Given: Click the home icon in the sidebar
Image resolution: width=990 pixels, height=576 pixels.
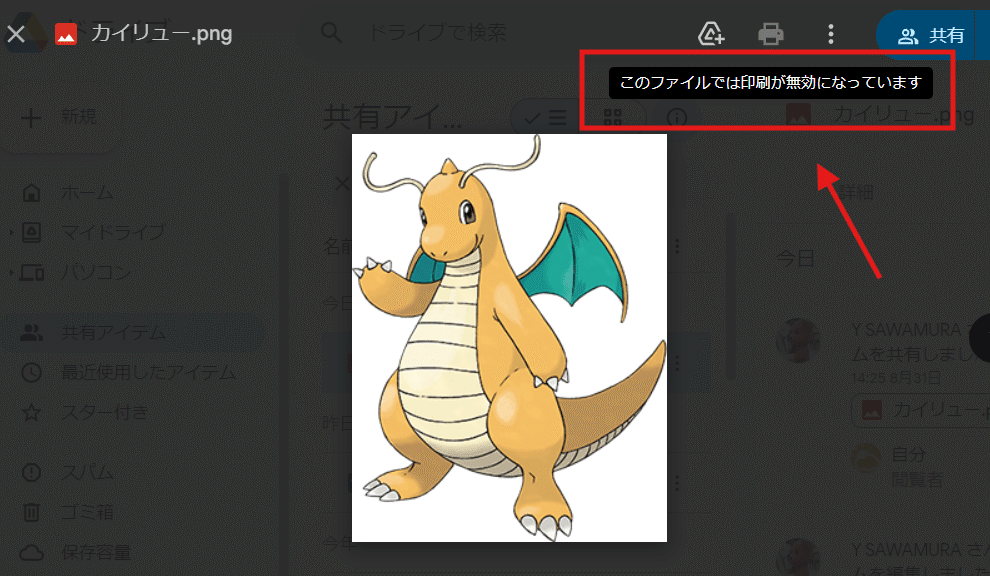Looking at the screenshot, I should point(32,193).
